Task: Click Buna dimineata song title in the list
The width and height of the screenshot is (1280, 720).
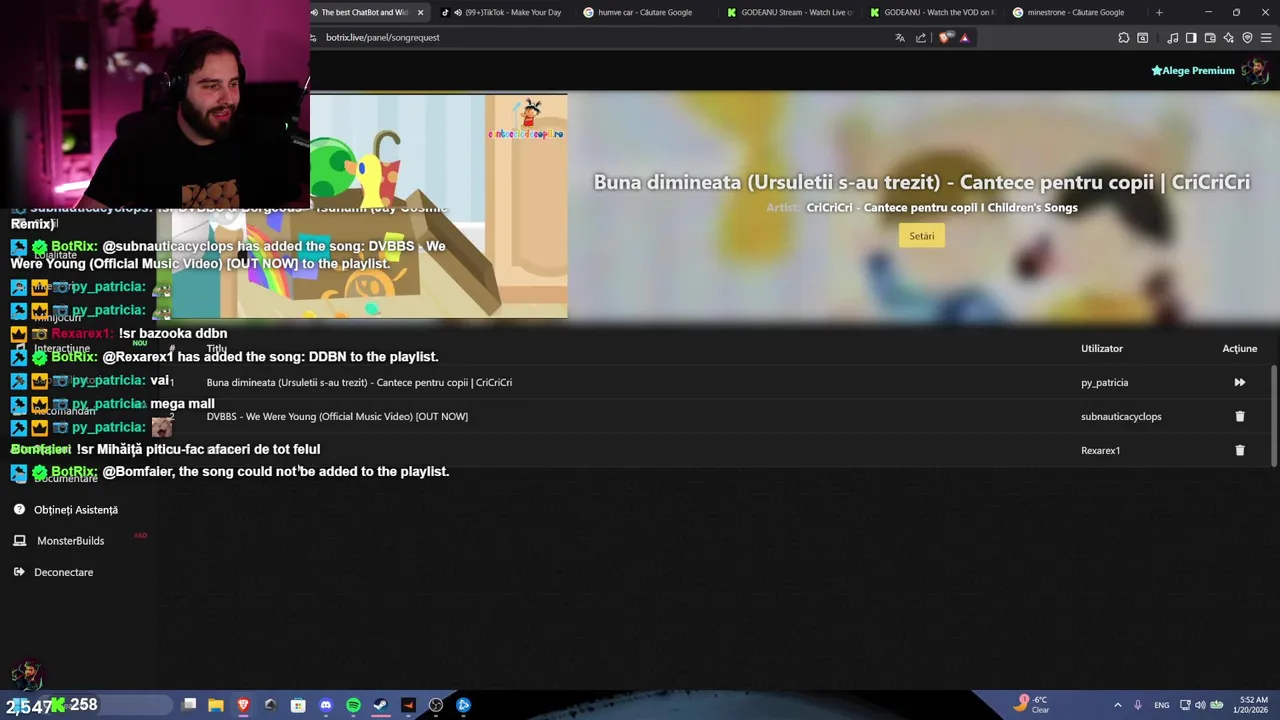Action: click(x=359, y=382)
